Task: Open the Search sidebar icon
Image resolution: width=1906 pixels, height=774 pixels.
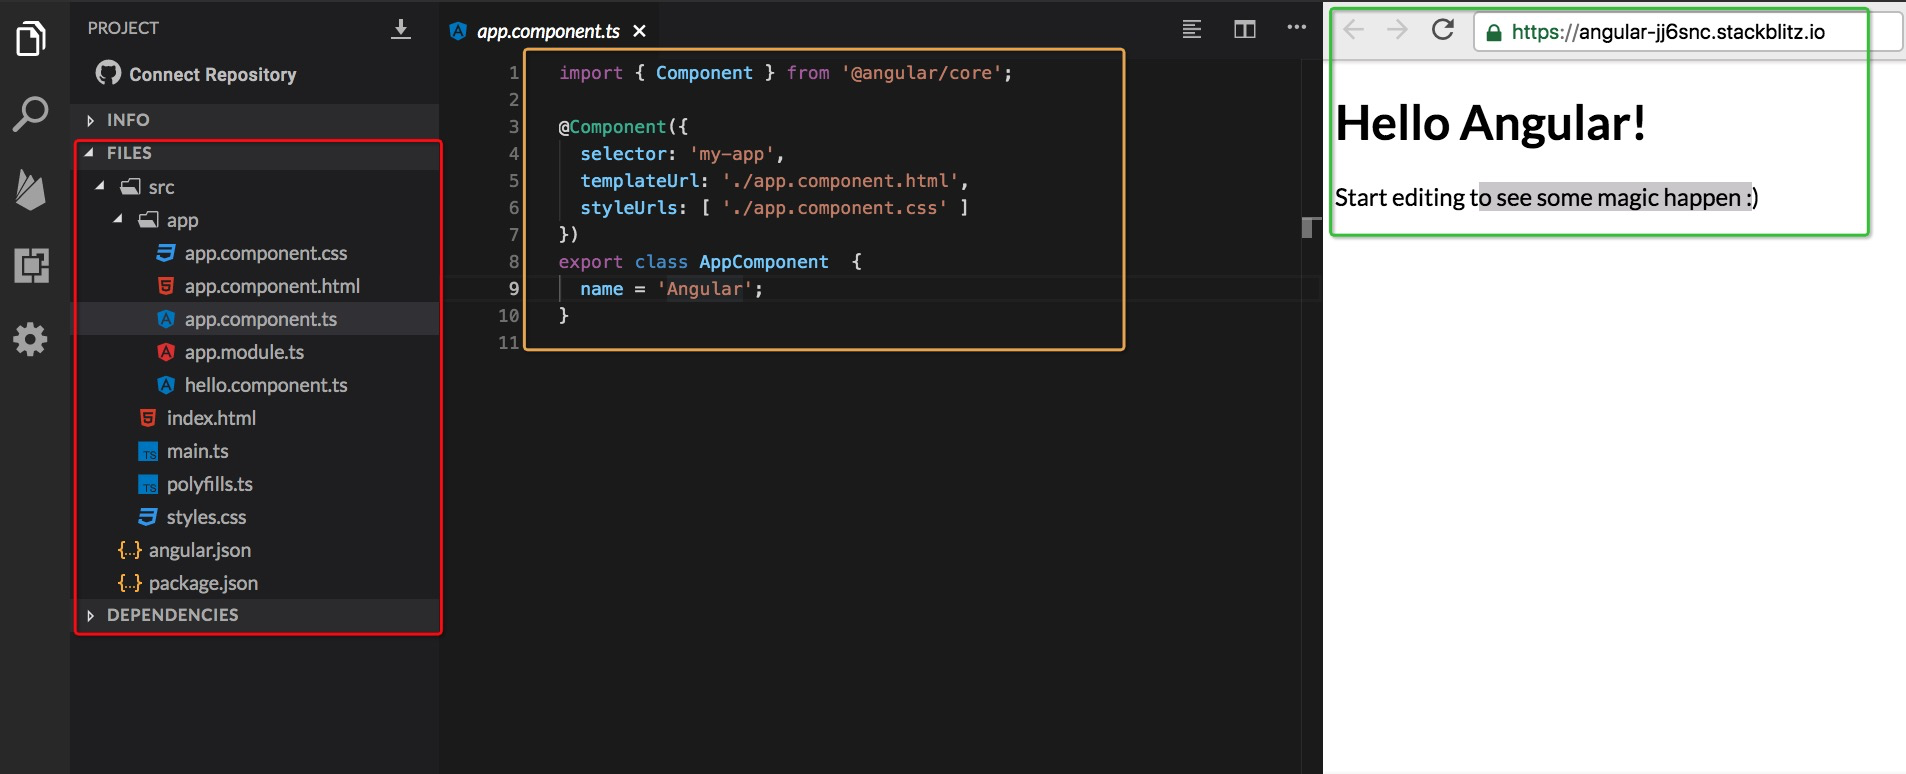Action: pyautogui.click(x=31, y=114)
